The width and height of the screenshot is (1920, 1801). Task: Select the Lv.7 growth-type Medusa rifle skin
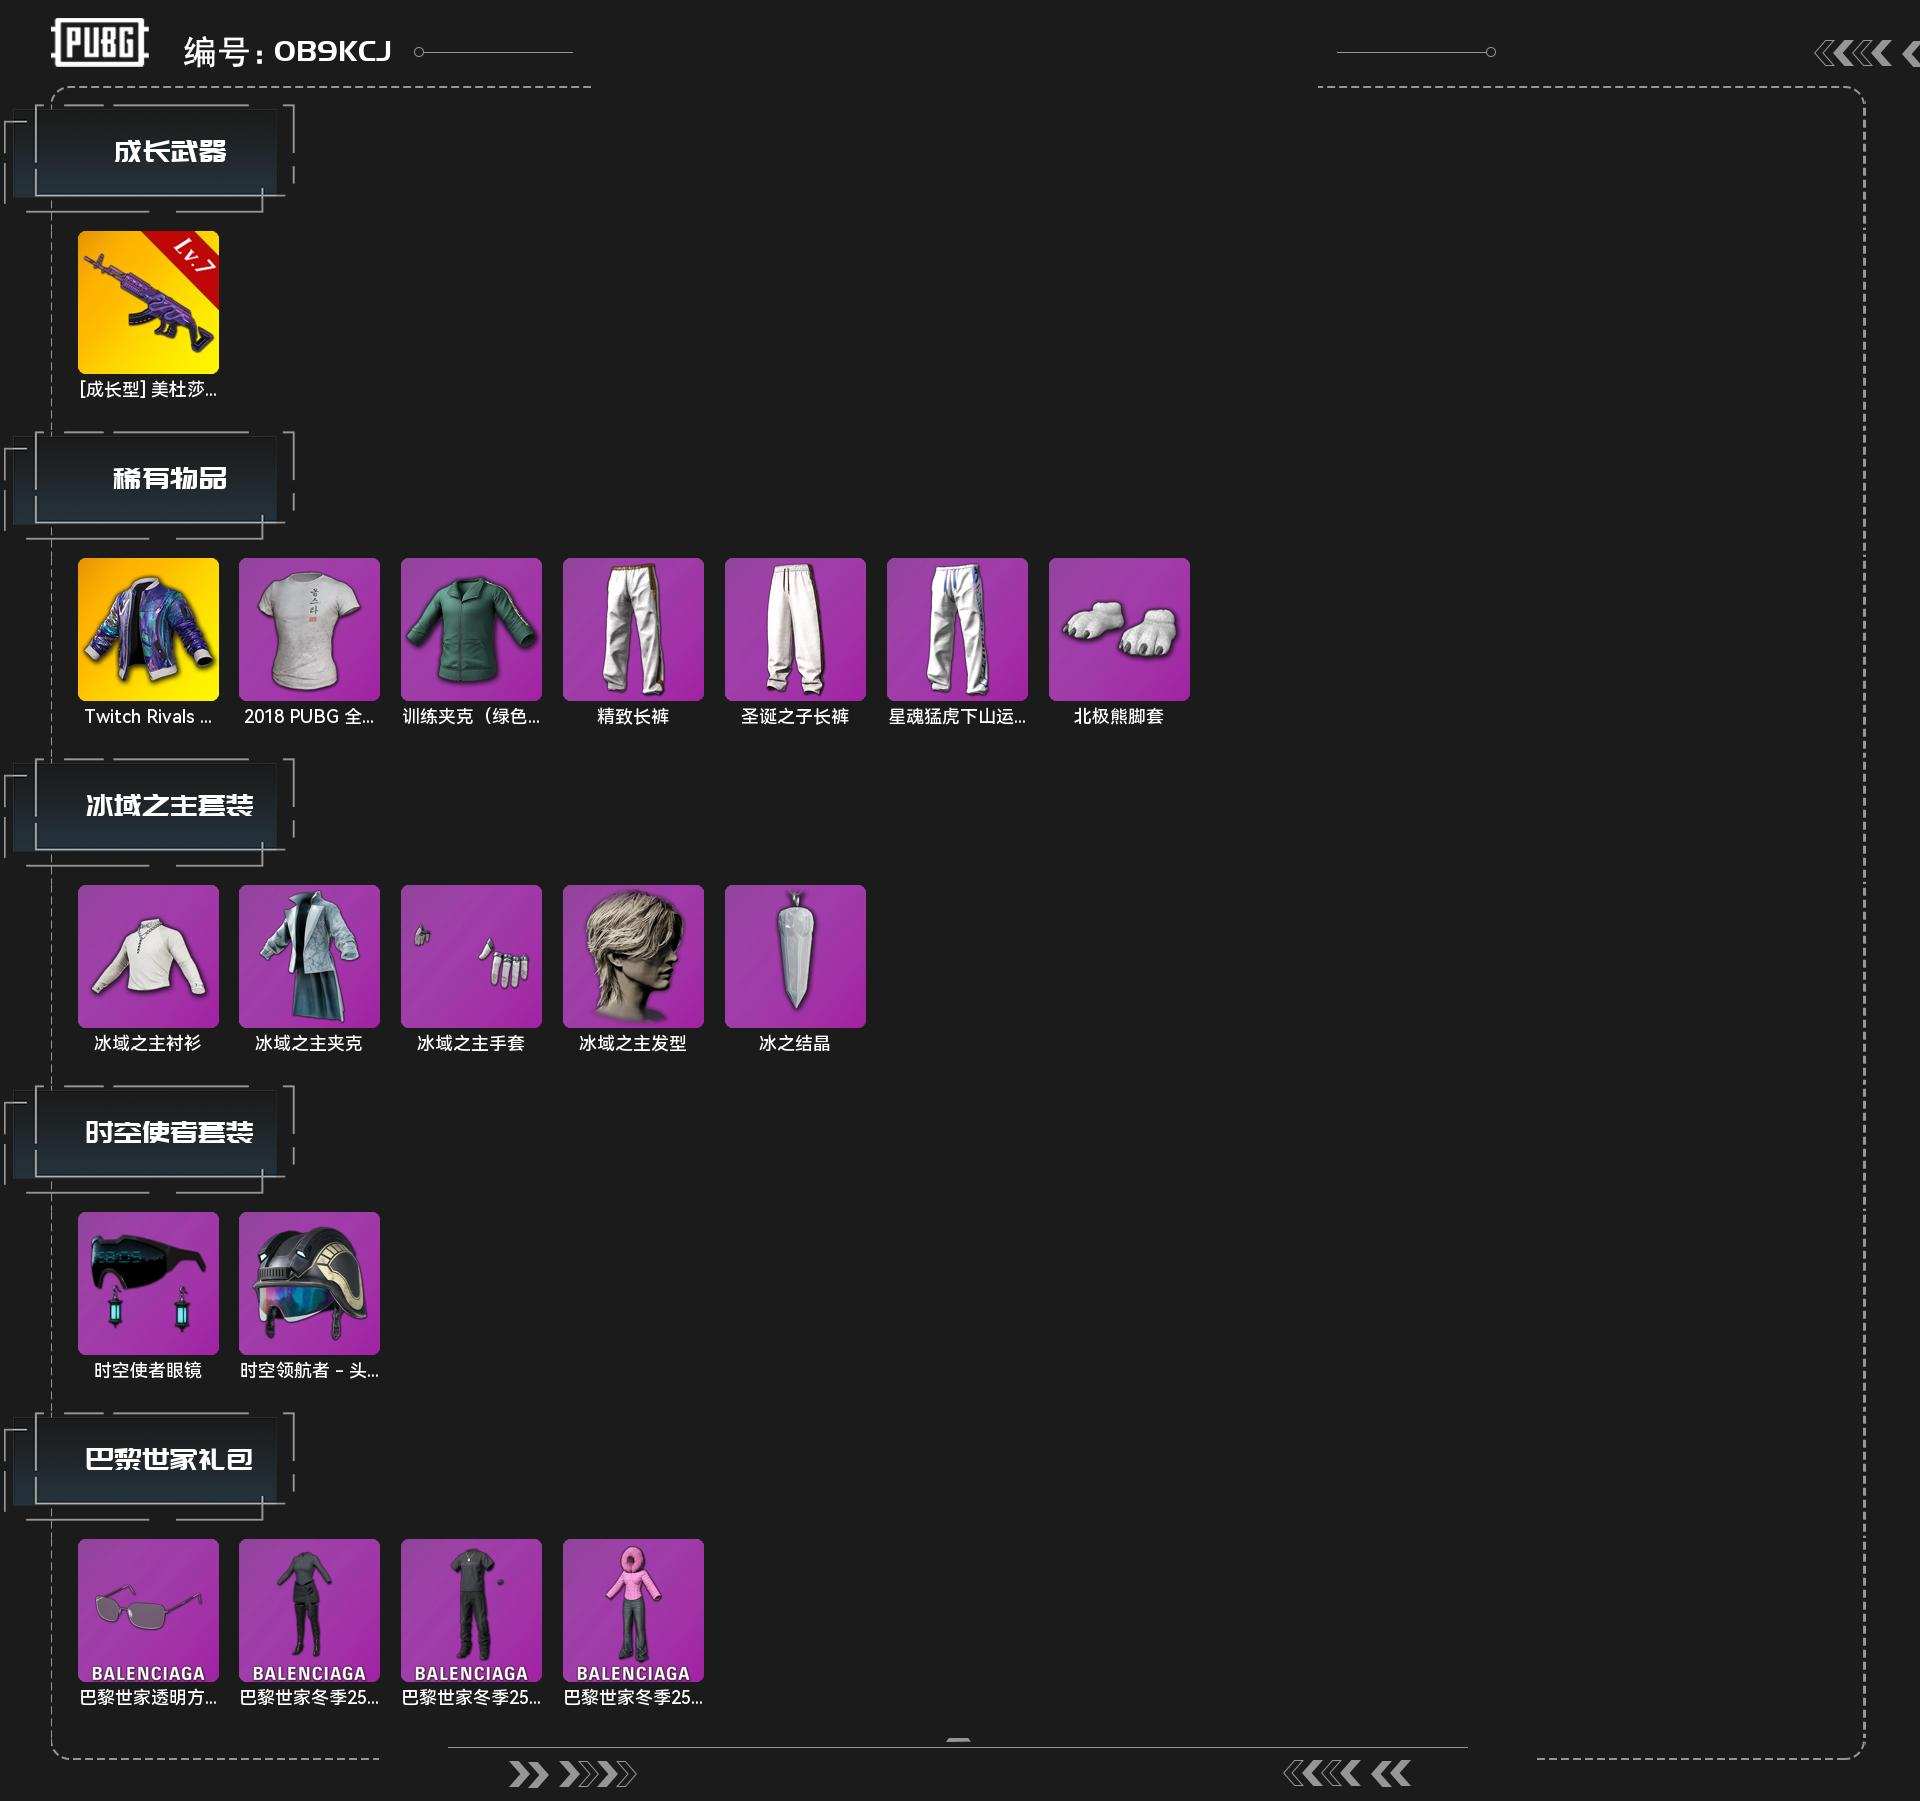tap(148, 302)
